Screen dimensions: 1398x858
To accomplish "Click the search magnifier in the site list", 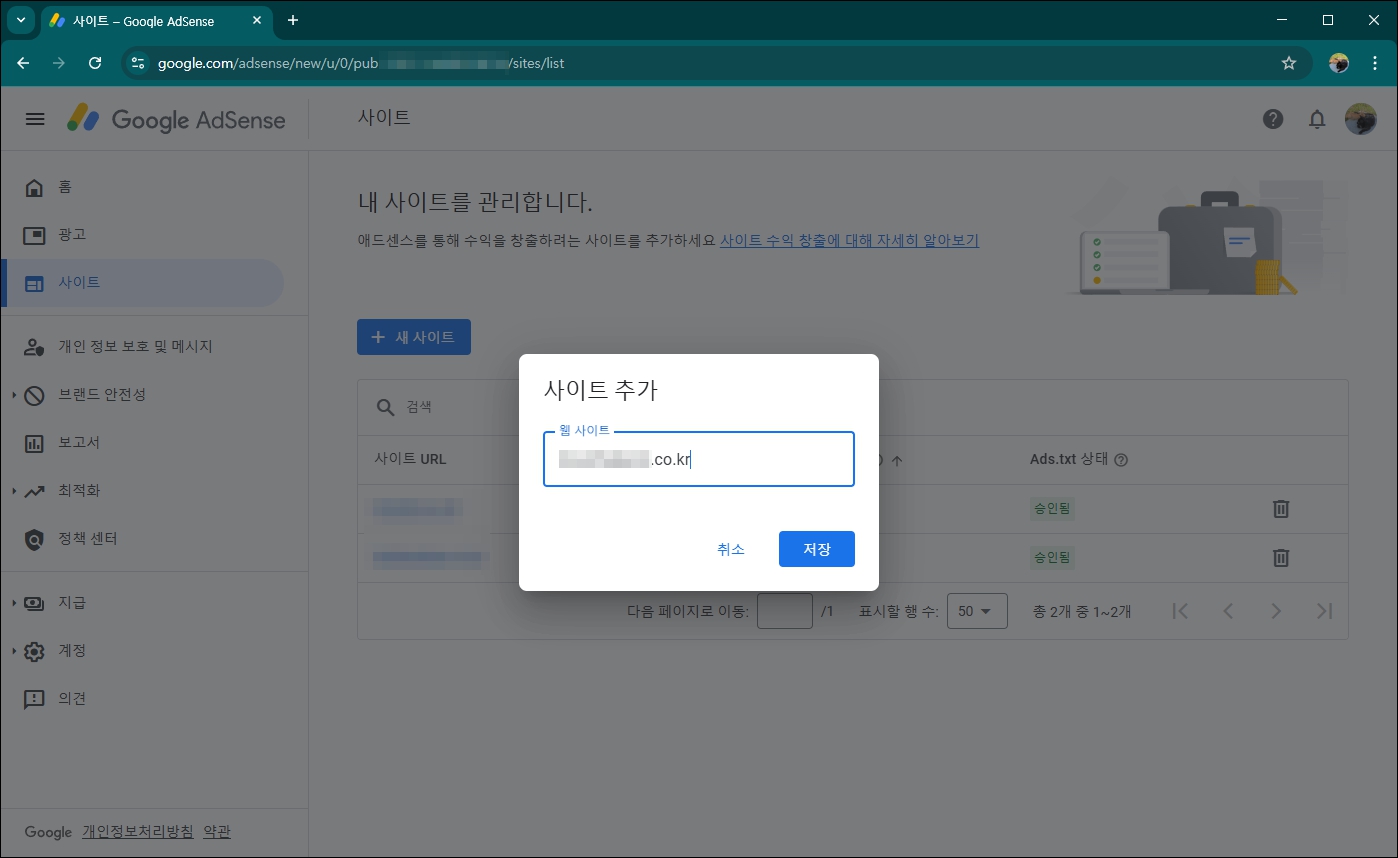I will point(385,406).
